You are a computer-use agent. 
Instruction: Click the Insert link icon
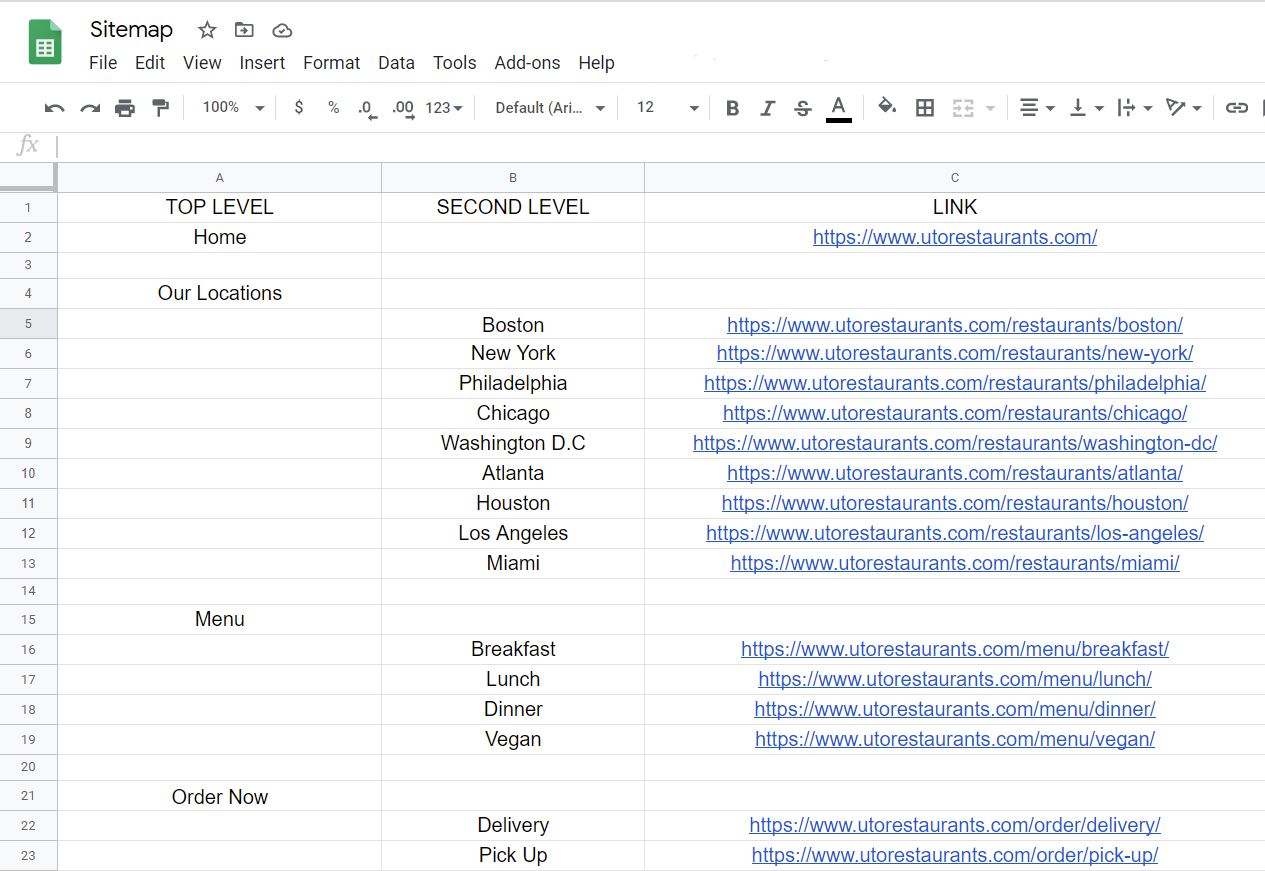pyautogui.click(x=1237, y=108)
